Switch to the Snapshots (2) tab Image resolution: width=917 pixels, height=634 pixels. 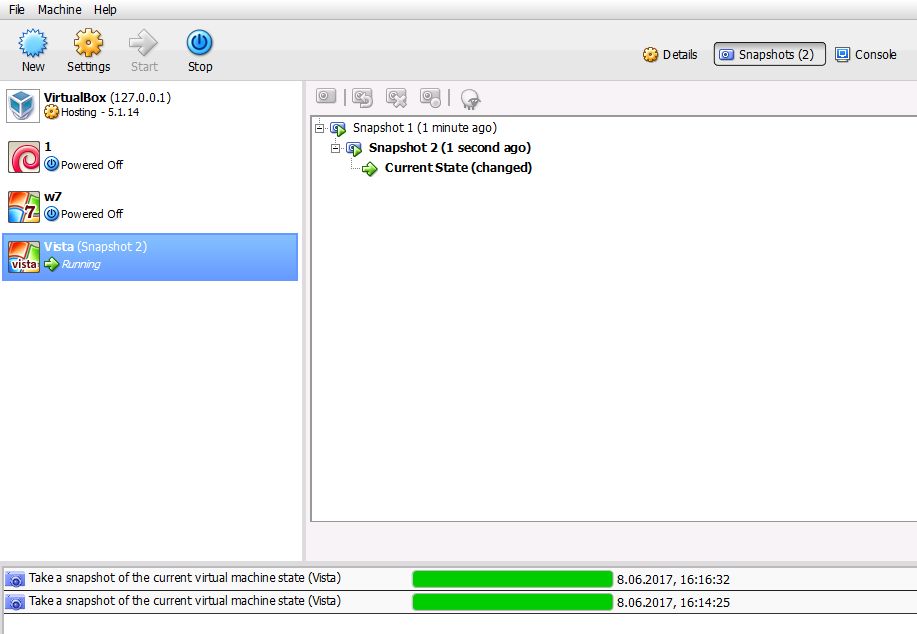[769, 54]
